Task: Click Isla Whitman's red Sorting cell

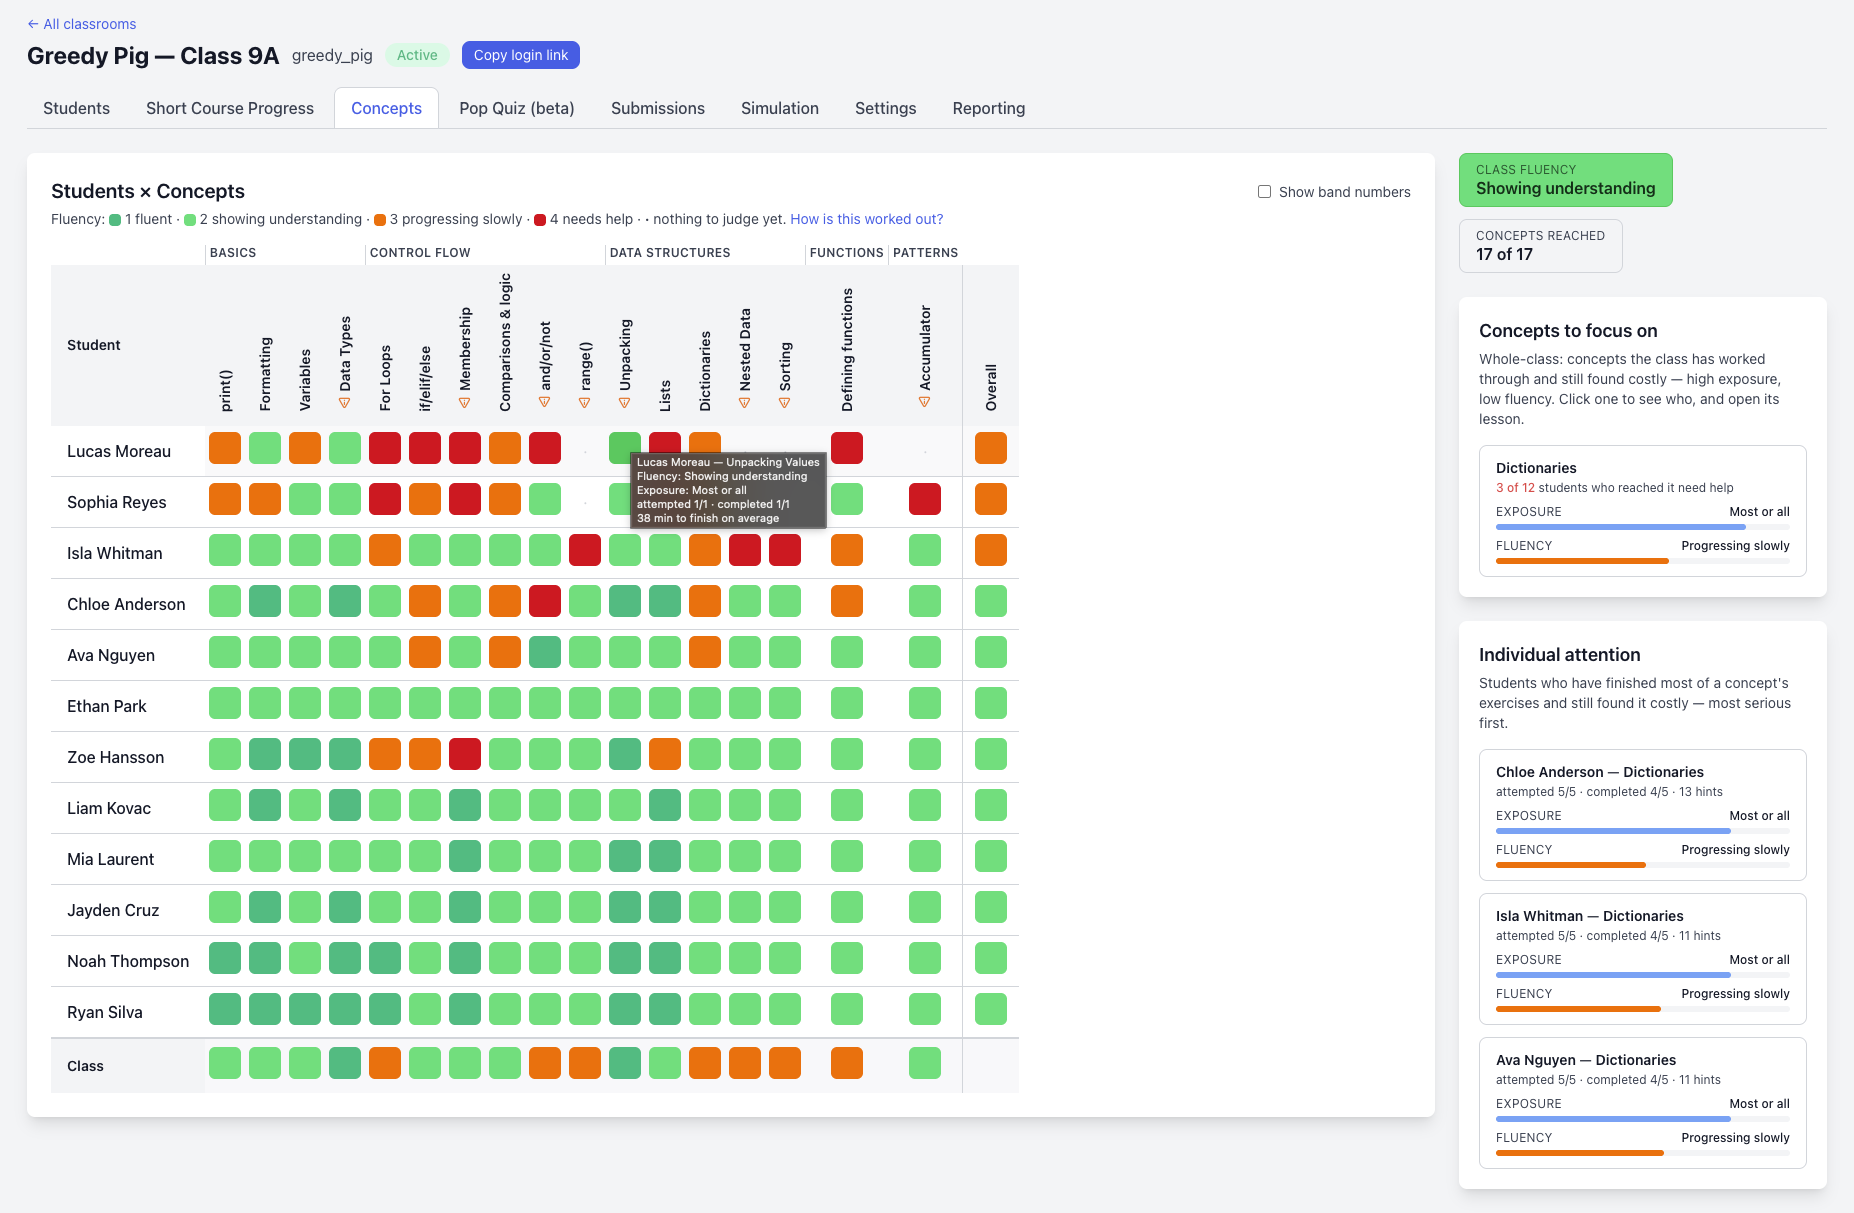Action: click(x=785, y=550)
